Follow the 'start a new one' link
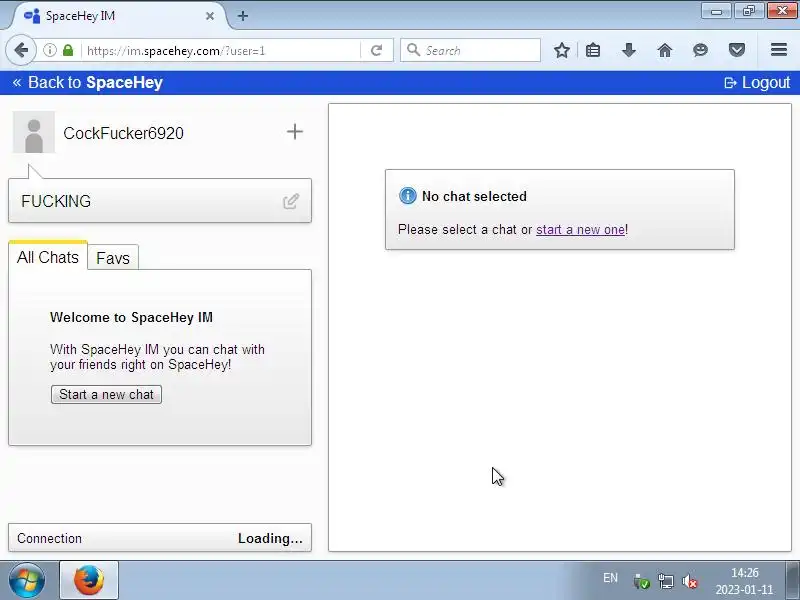 pyautogui.click(x=581, y=230)
